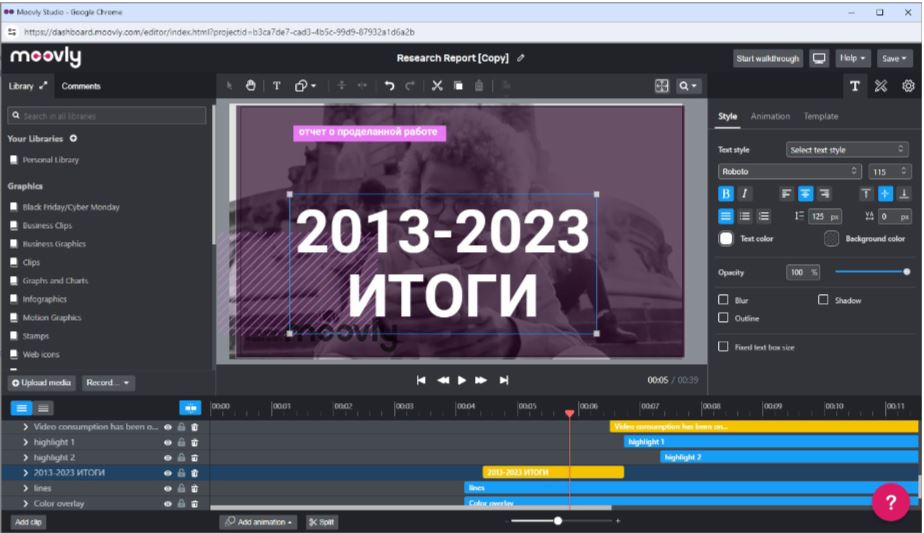
Task: Click Start walkthrough button
Action: click(767, 58)
